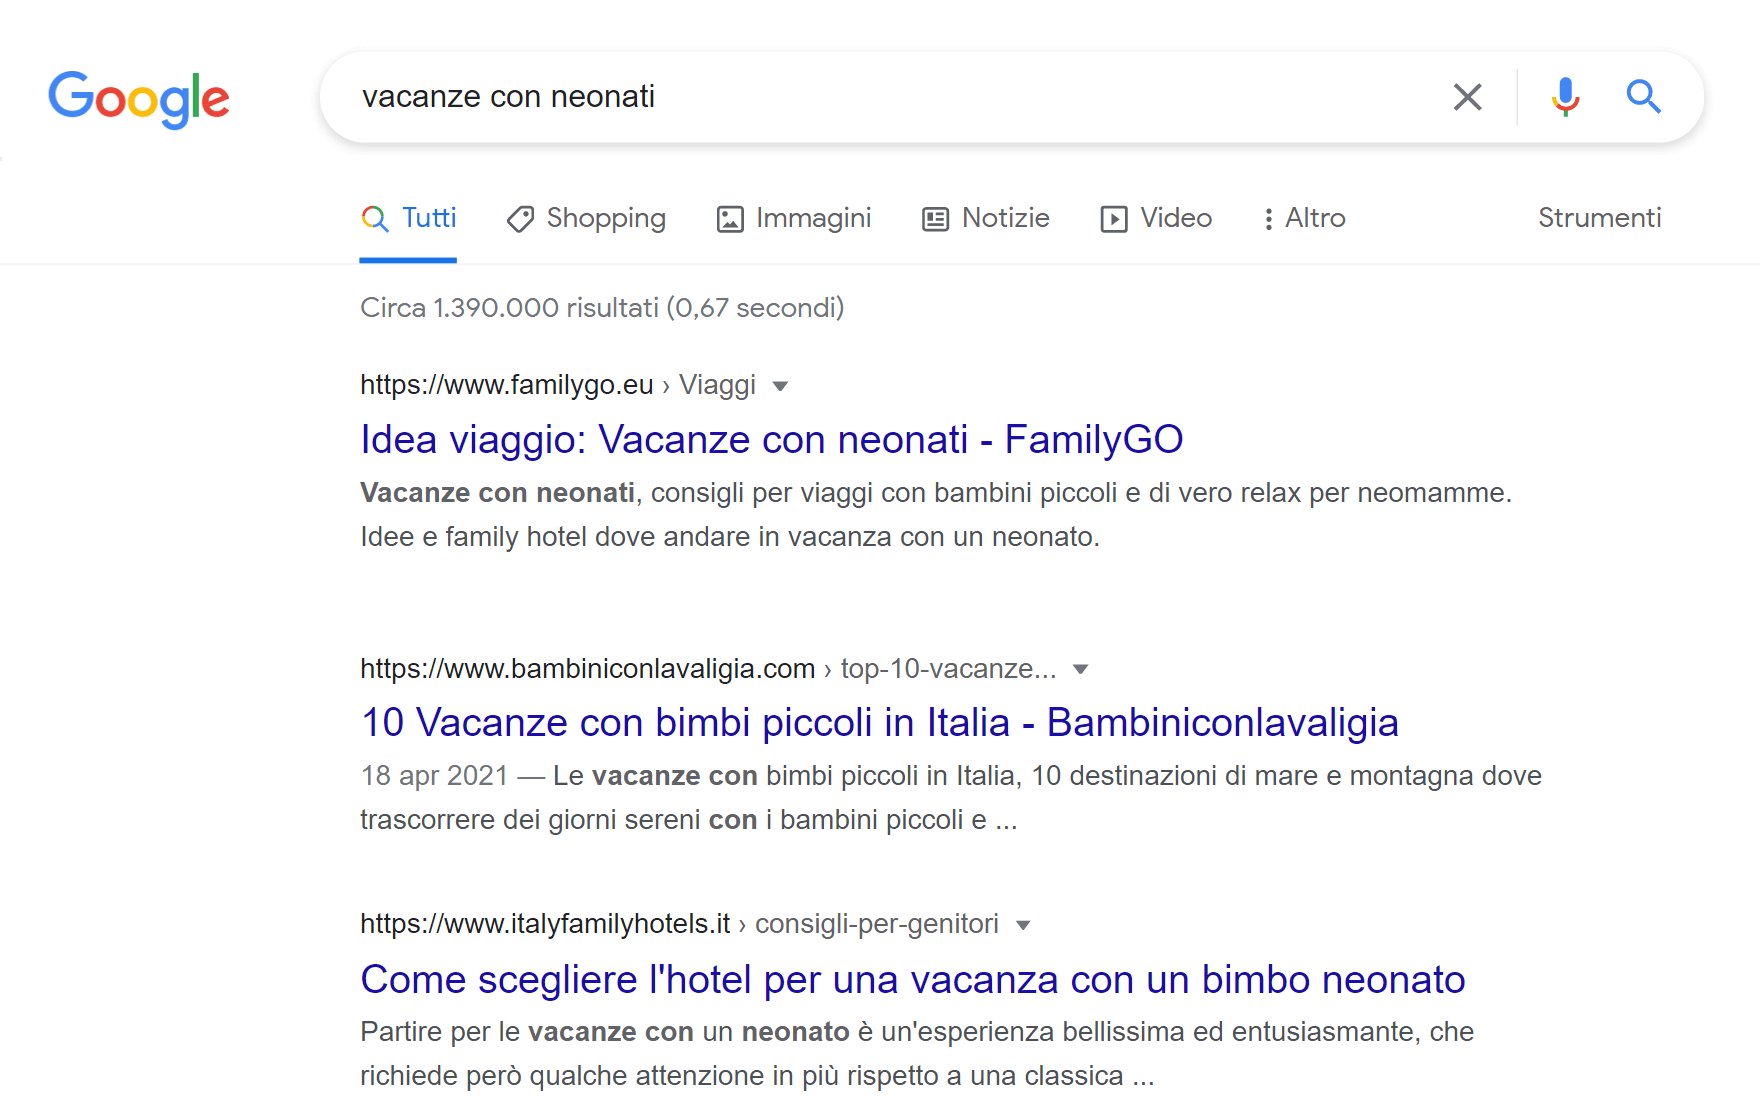Click the 'top-10-vacanze...' breadcrumb text

point(949,669)
